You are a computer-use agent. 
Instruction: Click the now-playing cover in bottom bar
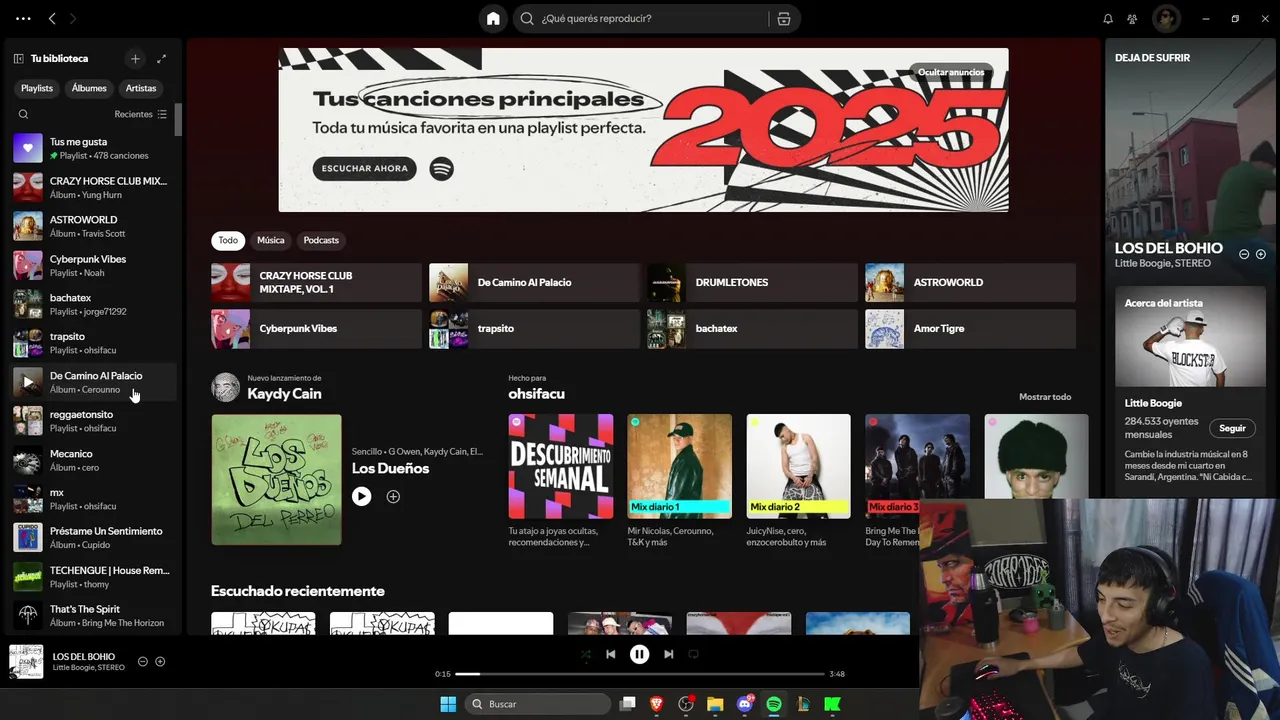coord(26,661)
